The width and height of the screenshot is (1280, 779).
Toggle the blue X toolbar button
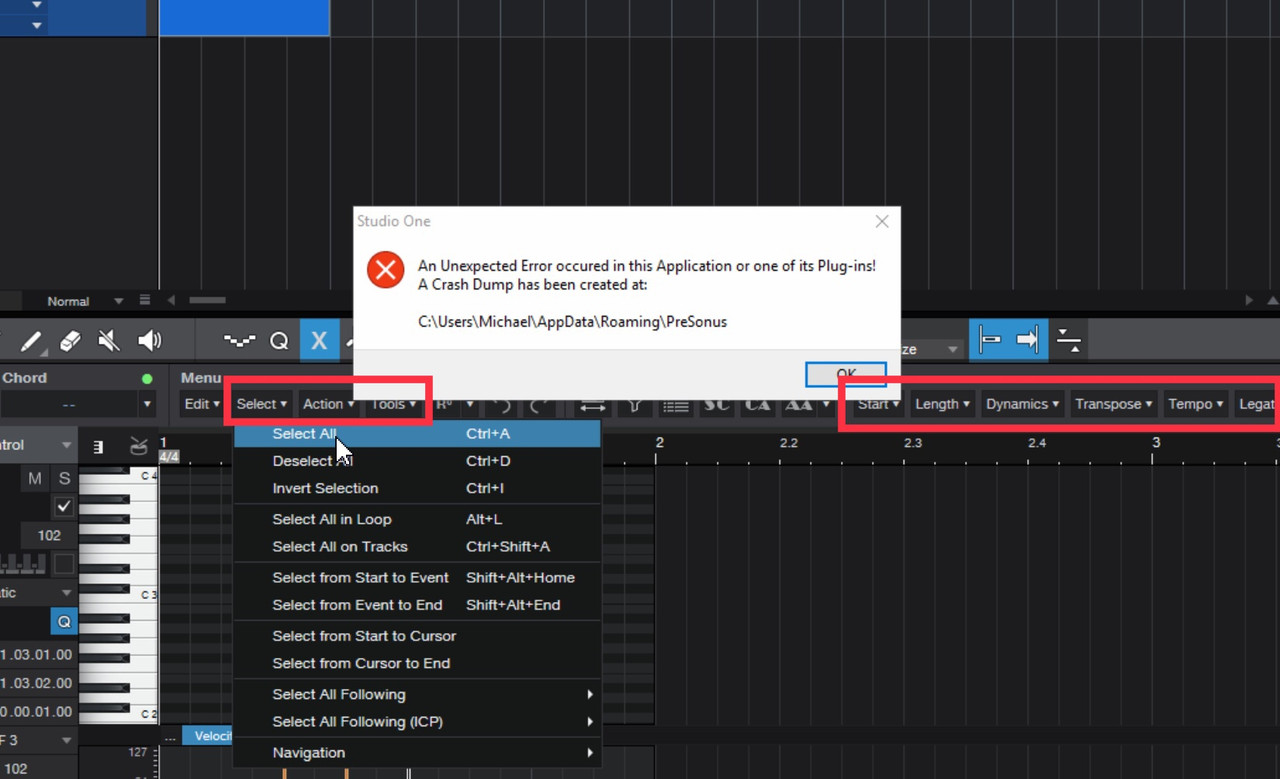coord(319,341)
